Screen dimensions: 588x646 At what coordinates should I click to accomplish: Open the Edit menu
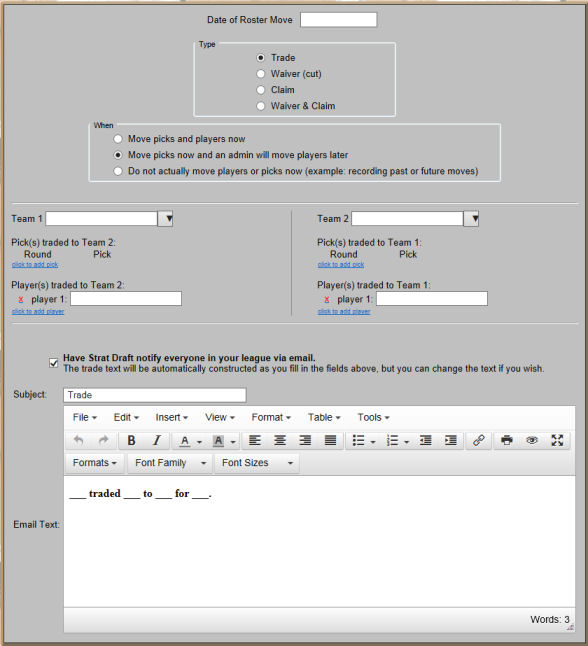pos(126,417)
